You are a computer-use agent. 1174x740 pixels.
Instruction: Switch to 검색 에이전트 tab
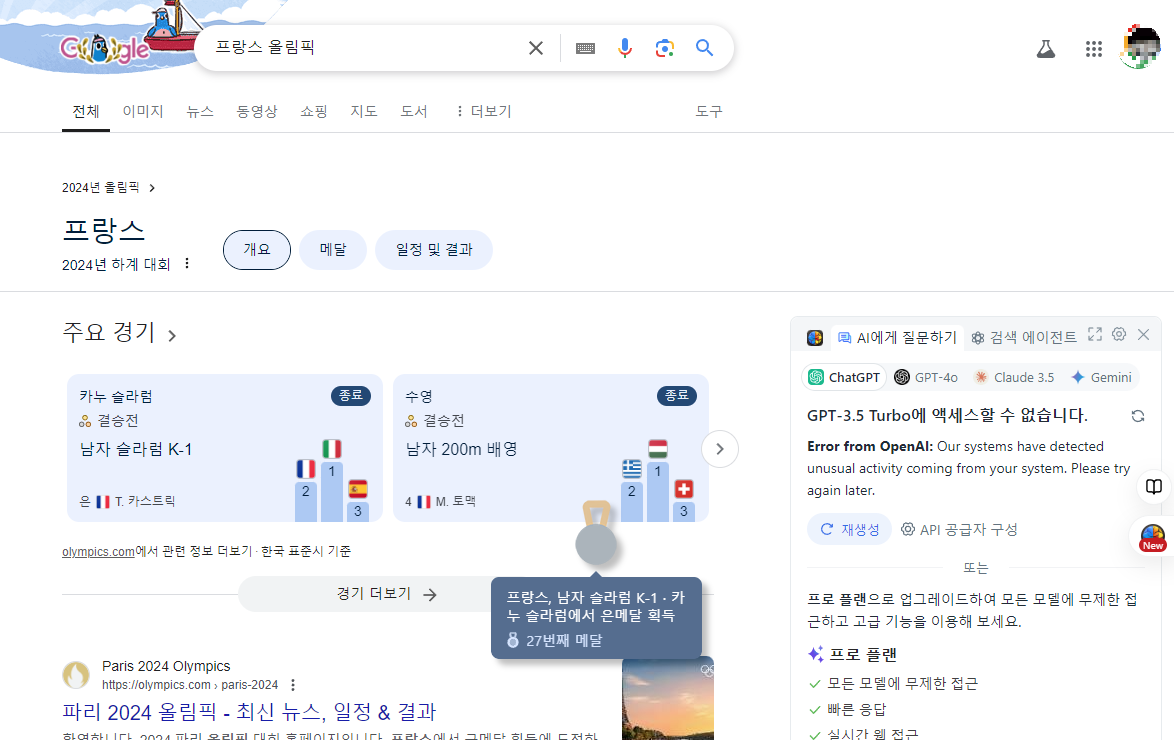pyautogui.click(x=1024, y=338)
